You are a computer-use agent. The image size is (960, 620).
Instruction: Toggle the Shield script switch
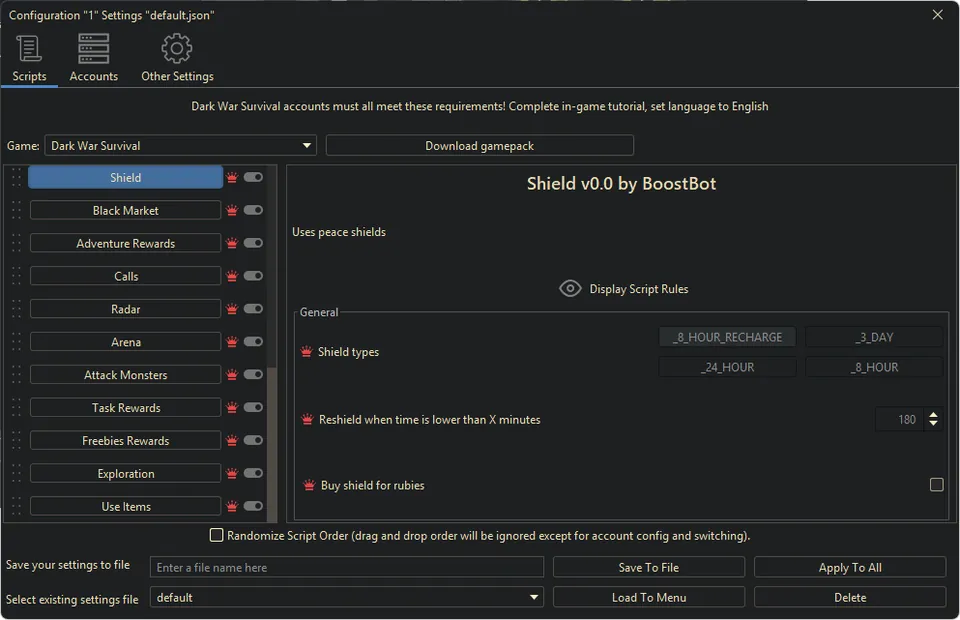(253, 177)
